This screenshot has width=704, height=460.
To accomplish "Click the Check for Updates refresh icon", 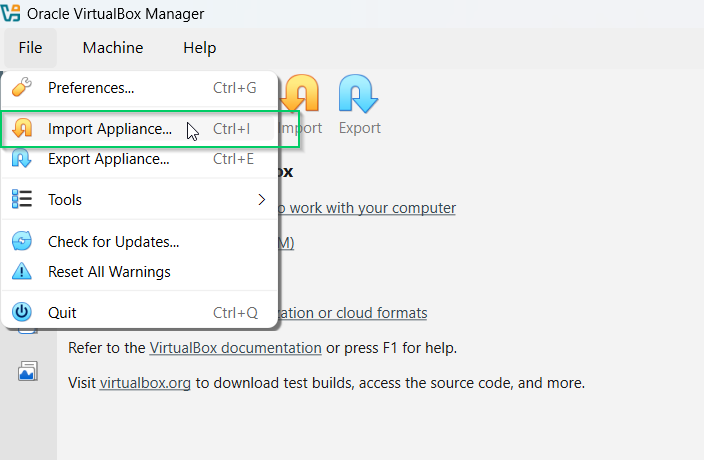I will click(22, 241).
